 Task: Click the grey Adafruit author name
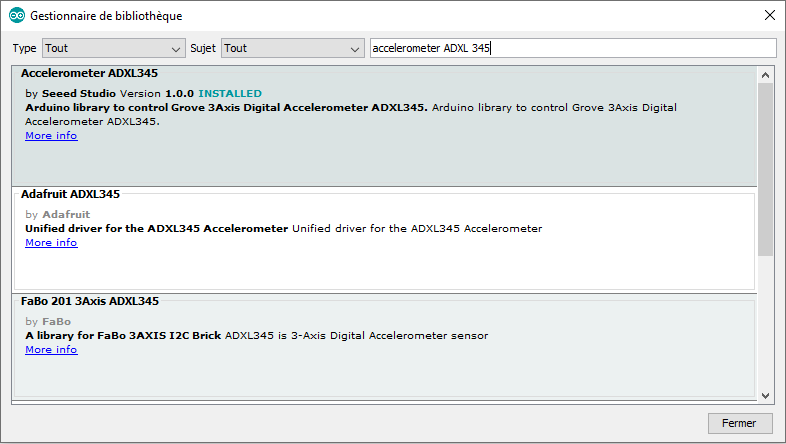click(x=65, y=214)
